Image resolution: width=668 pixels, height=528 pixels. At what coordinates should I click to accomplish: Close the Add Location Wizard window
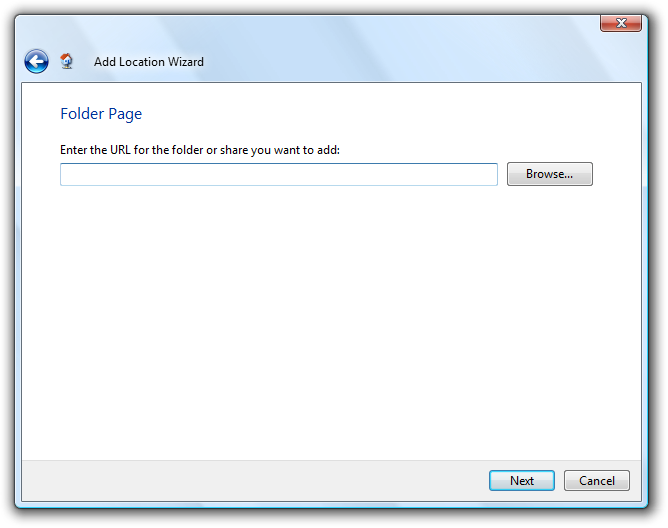pos(621,23)
